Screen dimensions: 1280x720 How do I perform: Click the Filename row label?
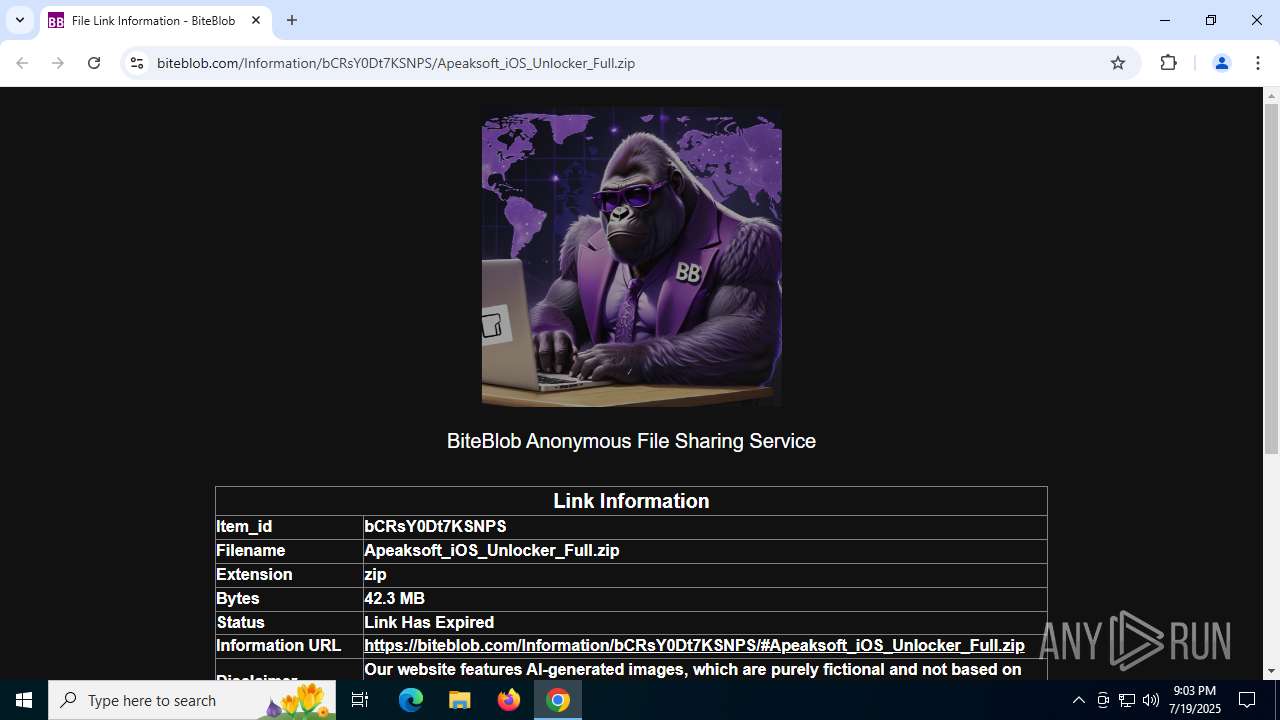251,551
